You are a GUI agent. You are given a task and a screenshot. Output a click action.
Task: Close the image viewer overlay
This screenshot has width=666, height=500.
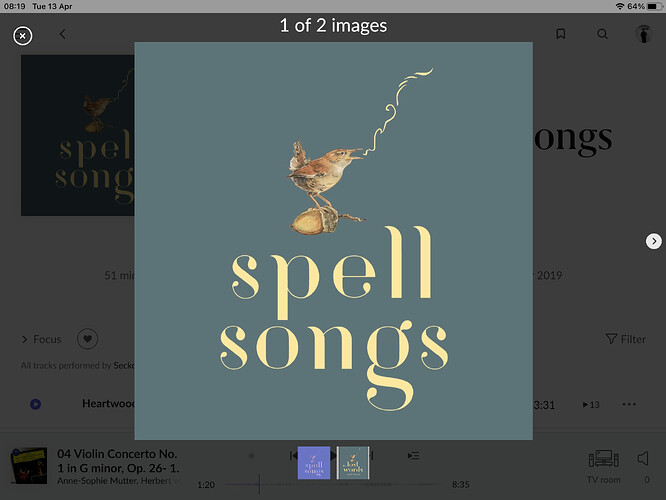23,36
